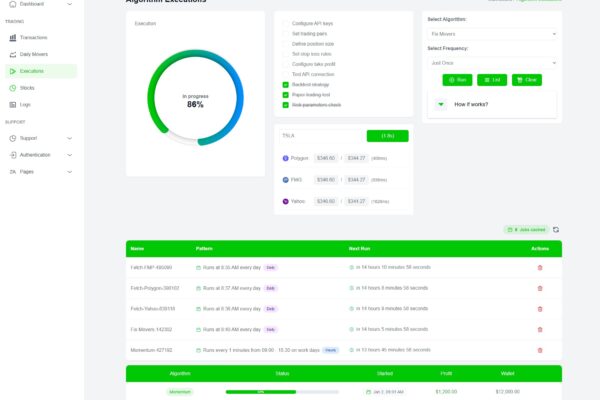
Task: Go to Transactions in the sidebar
Action: [33, 37]
